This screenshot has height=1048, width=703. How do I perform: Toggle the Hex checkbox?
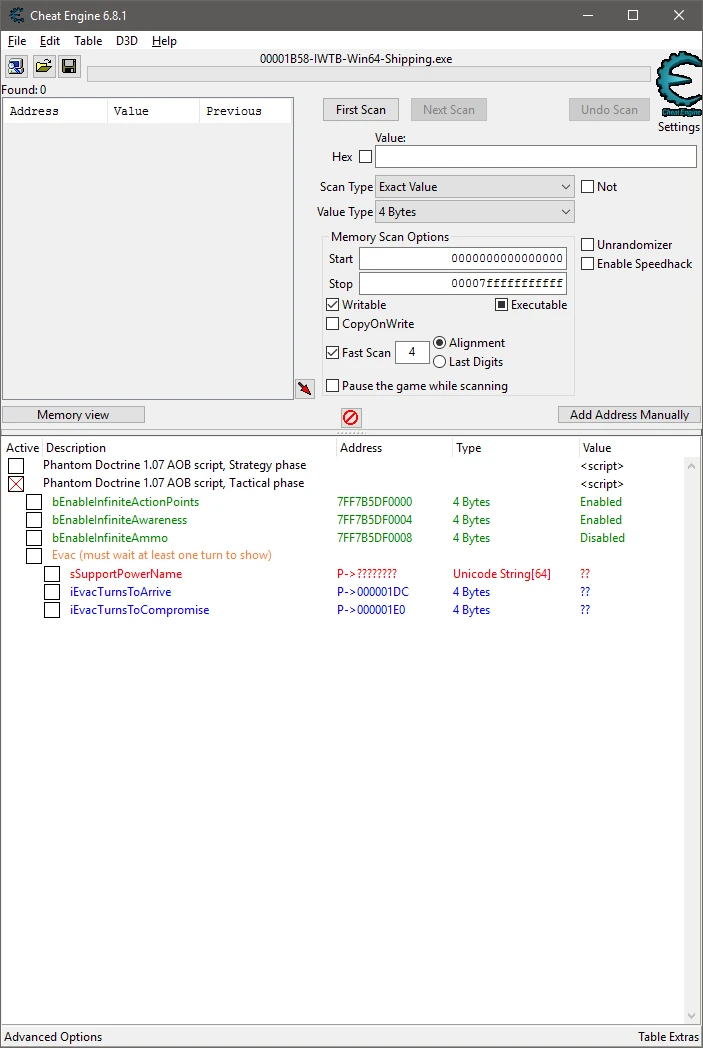pyautogui.click(x=366, y=156)
